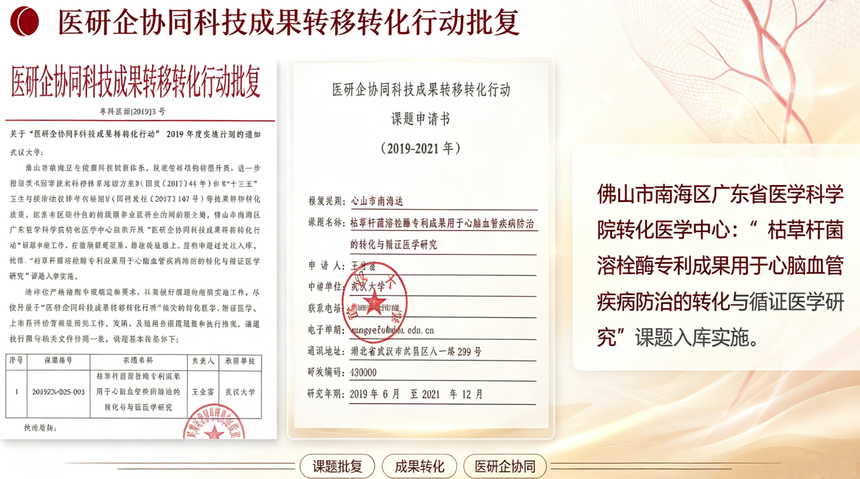Click the 研究年限 2019年6月 line
The width and height of the screenshot is (860, 479).
tap(421, 394)
